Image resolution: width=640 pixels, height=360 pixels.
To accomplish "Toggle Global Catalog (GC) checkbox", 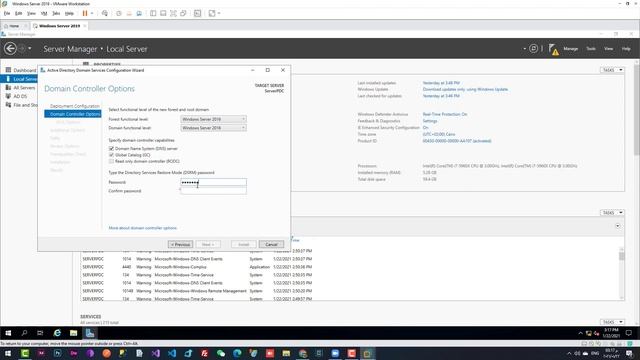I will (111, 155).
